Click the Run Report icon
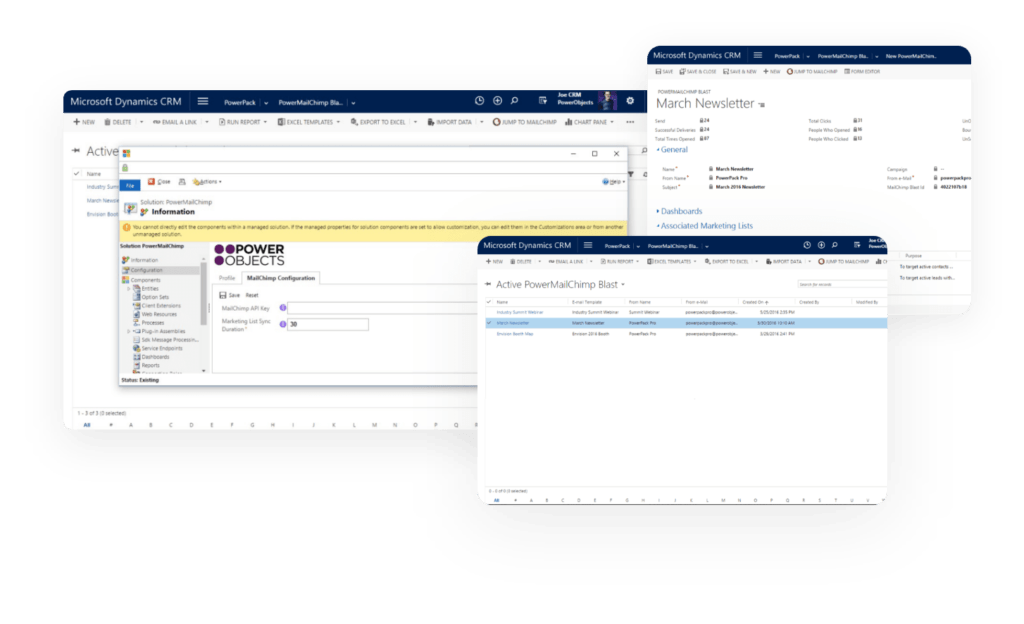The height and width of the screenshot is (624, 1024). click(x=220, y=121)
